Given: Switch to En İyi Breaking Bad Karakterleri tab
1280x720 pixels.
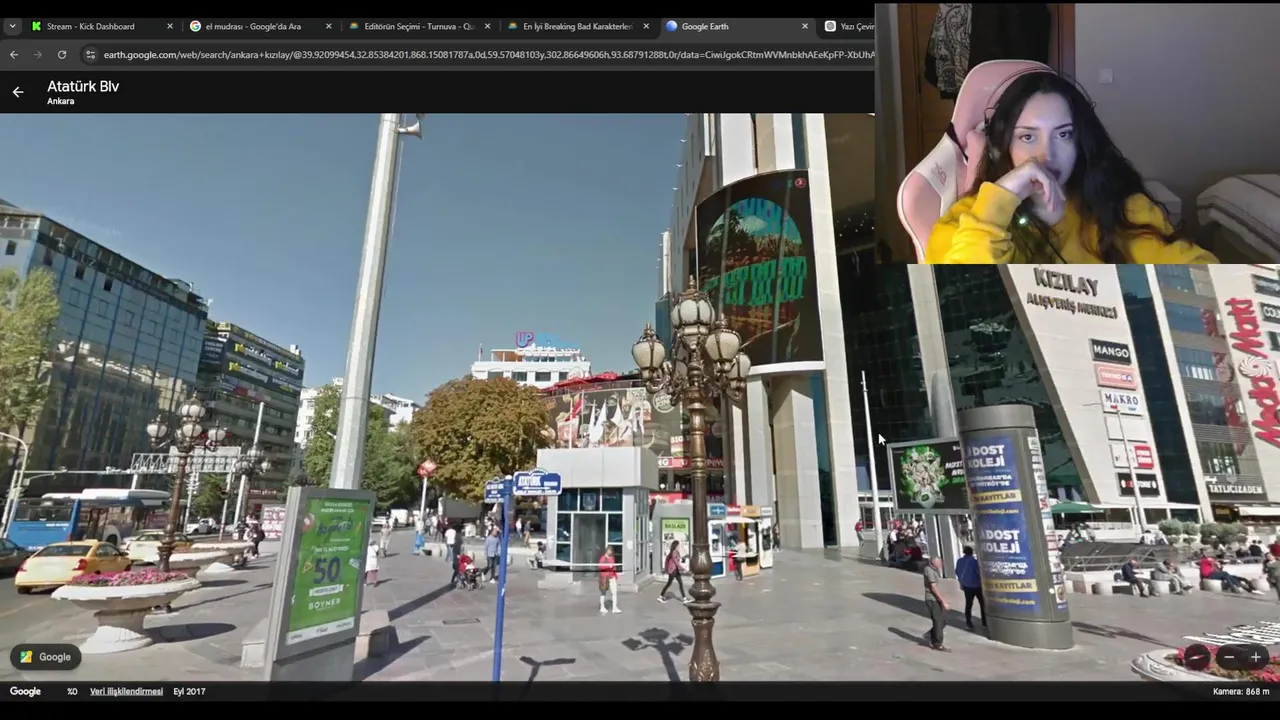Looking at the screenshot, I should pyautogui.click(x=577, y=26).
